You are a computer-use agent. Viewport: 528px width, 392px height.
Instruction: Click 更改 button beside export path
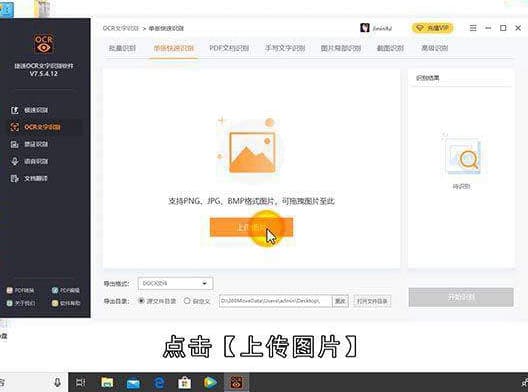340,301
